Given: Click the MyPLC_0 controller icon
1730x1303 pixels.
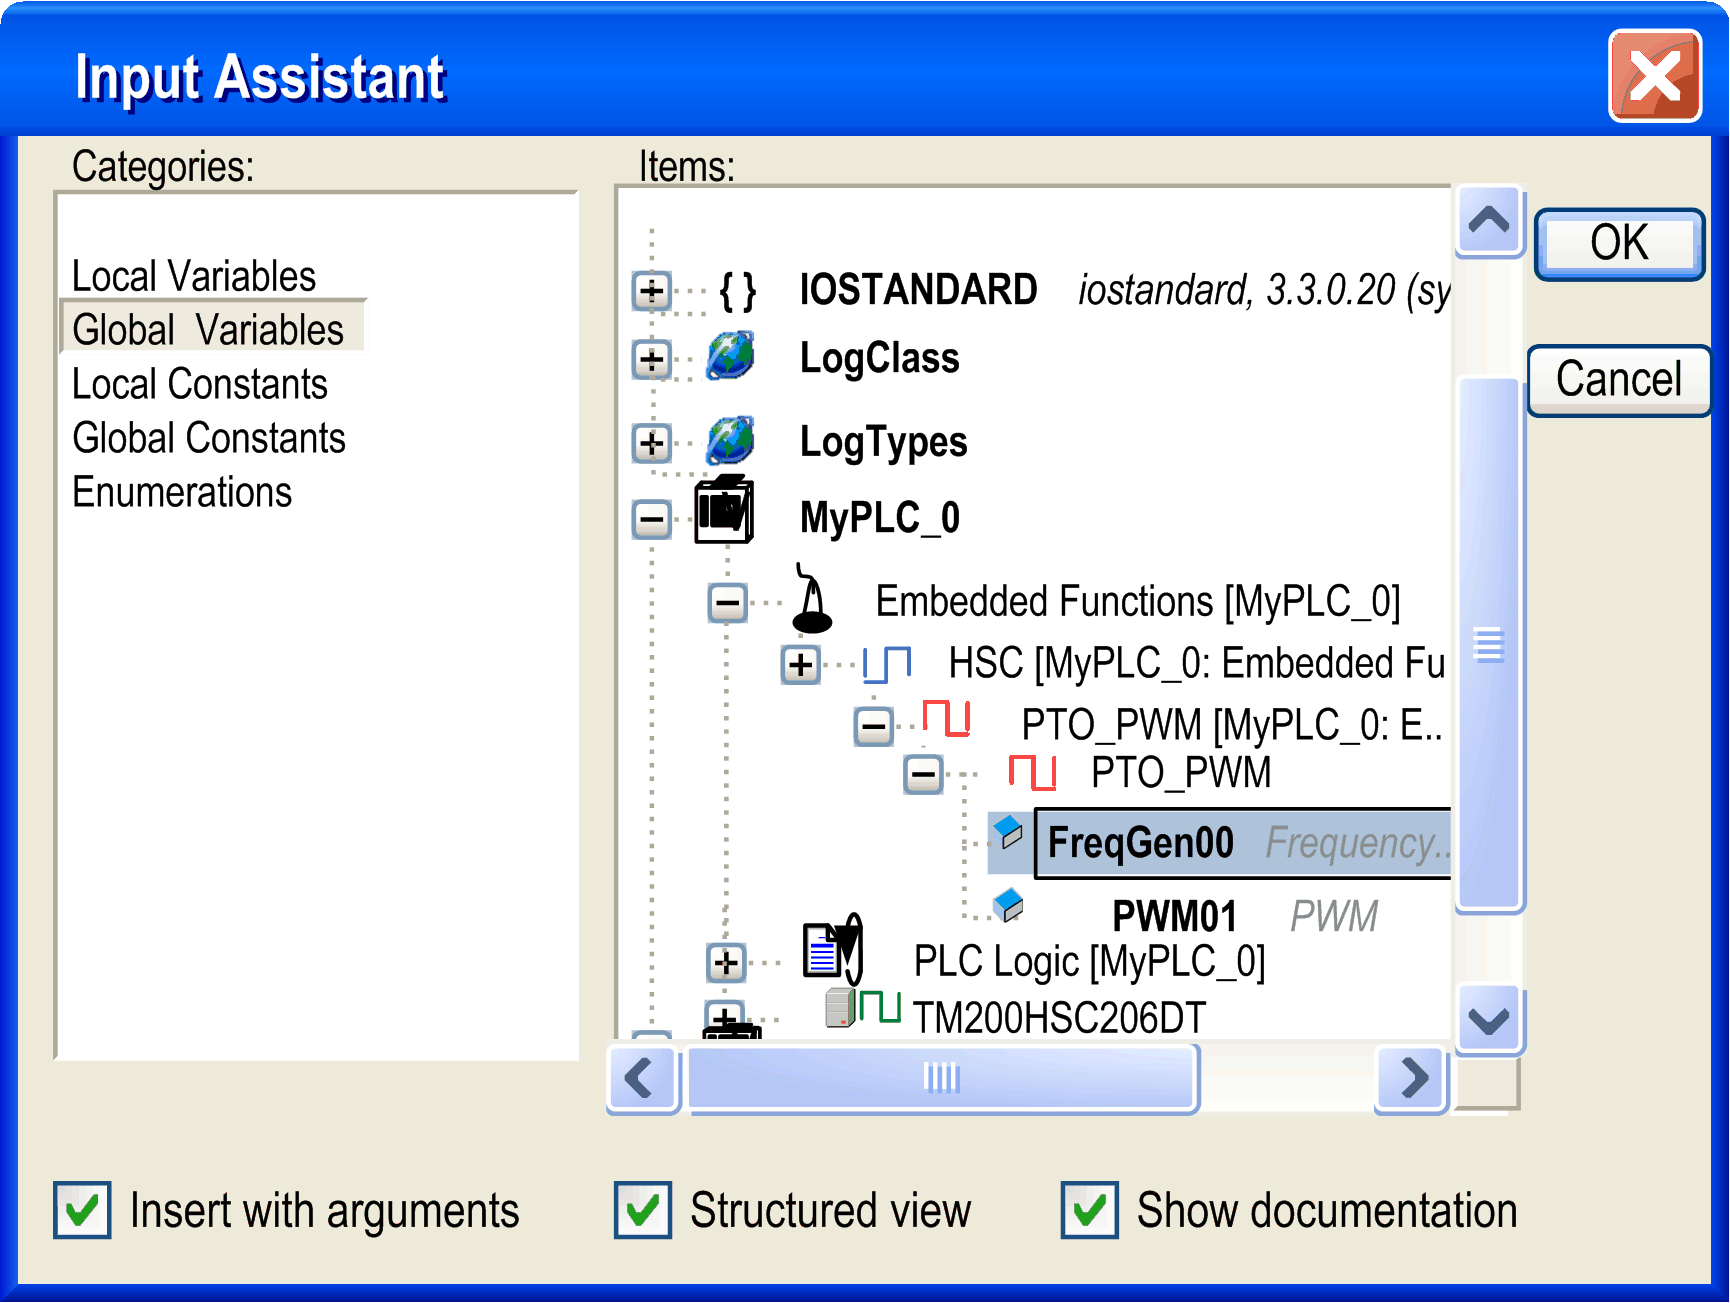Looking at the screenshot, I should pos(724,512).
